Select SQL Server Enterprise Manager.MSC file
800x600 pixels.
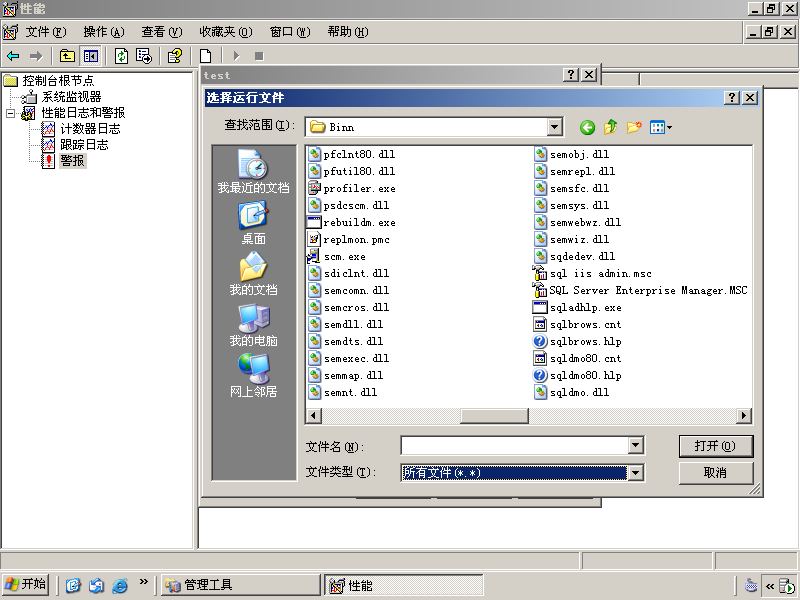(x=640, y=290)
